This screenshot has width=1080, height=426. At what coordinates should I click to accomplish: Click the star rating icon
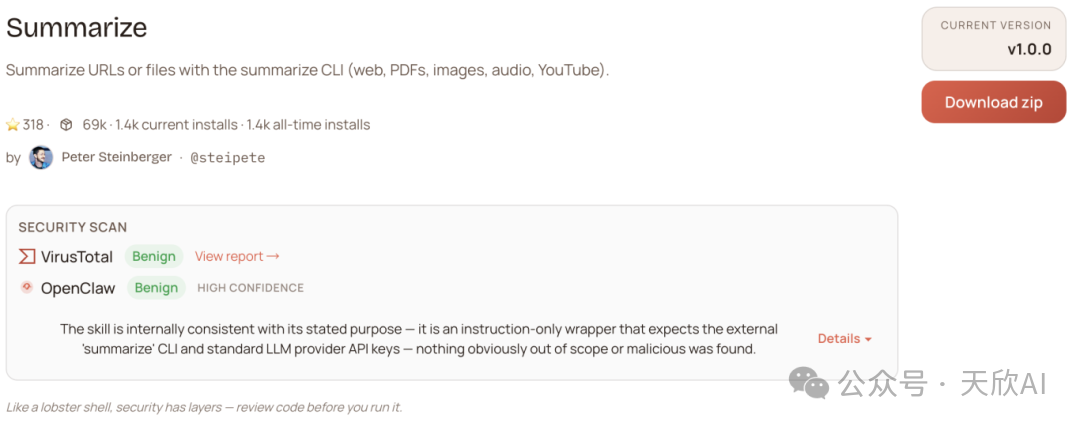pyautogui.click(x=13, y=125)
